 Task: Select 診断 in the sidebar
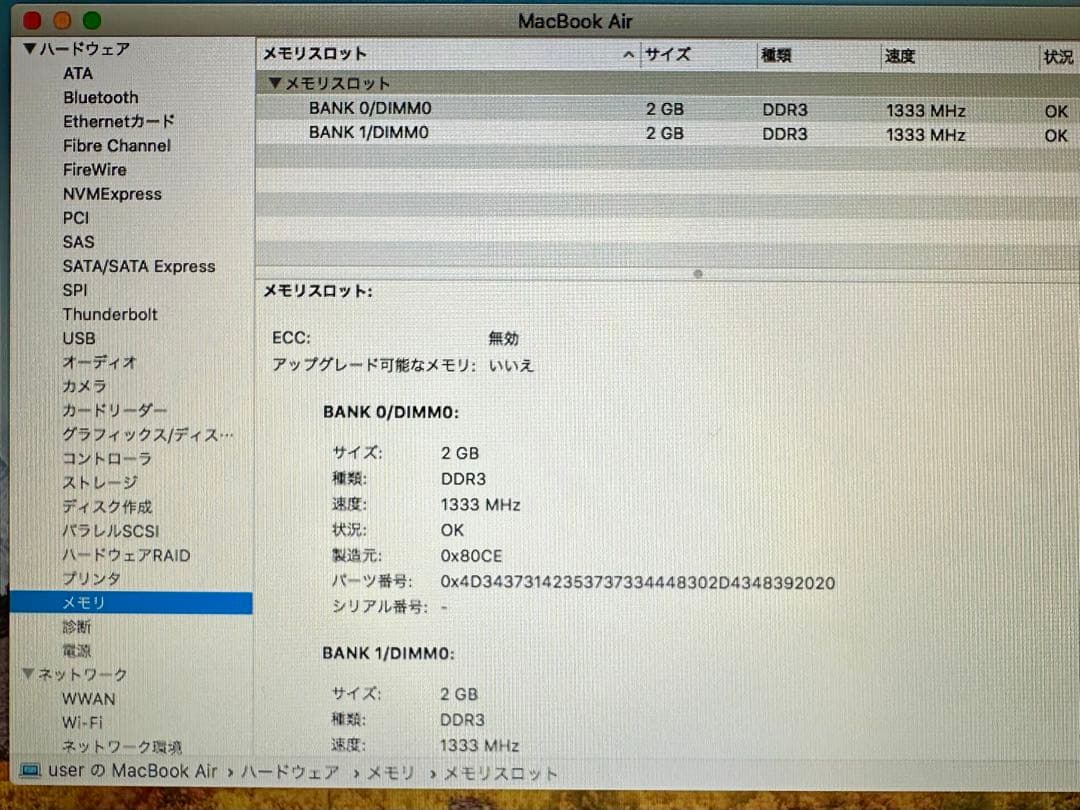[x=77, y=626]
